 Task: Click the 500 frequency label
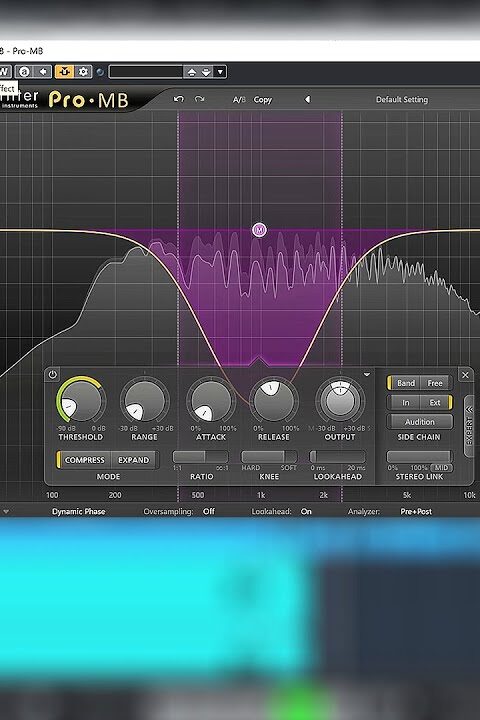pyautogui.click(x=198, y=495)
